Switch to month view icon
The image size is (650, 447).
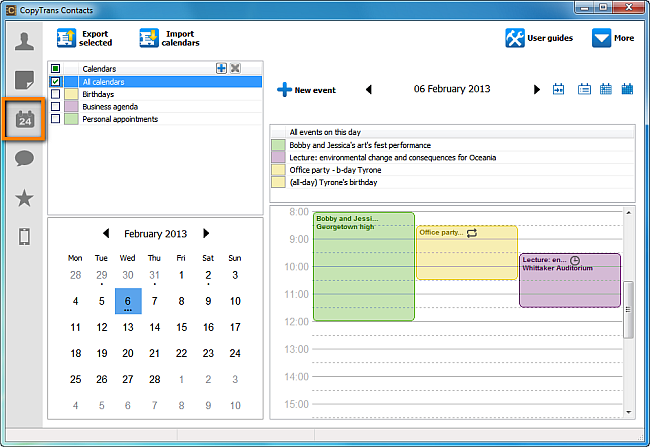pyautogui.click(x=627, y=89)
